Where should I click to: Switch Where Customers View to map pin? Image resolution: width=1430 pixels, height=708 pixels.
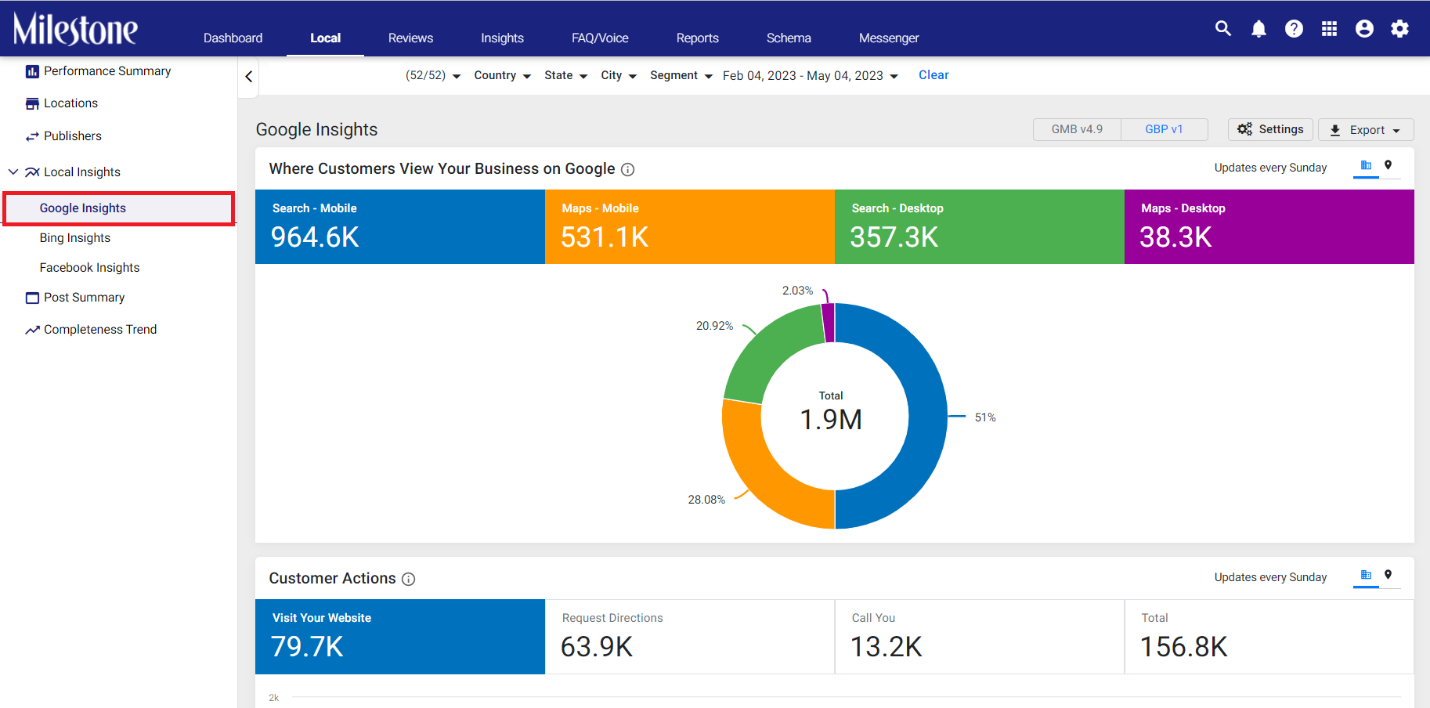[x=1388, y=166]
